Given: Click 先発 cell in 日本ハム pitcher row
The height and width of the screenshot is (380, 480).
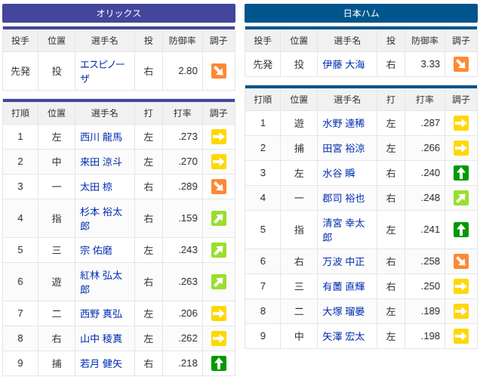Looking at the screenshot, I should point(263,64).
